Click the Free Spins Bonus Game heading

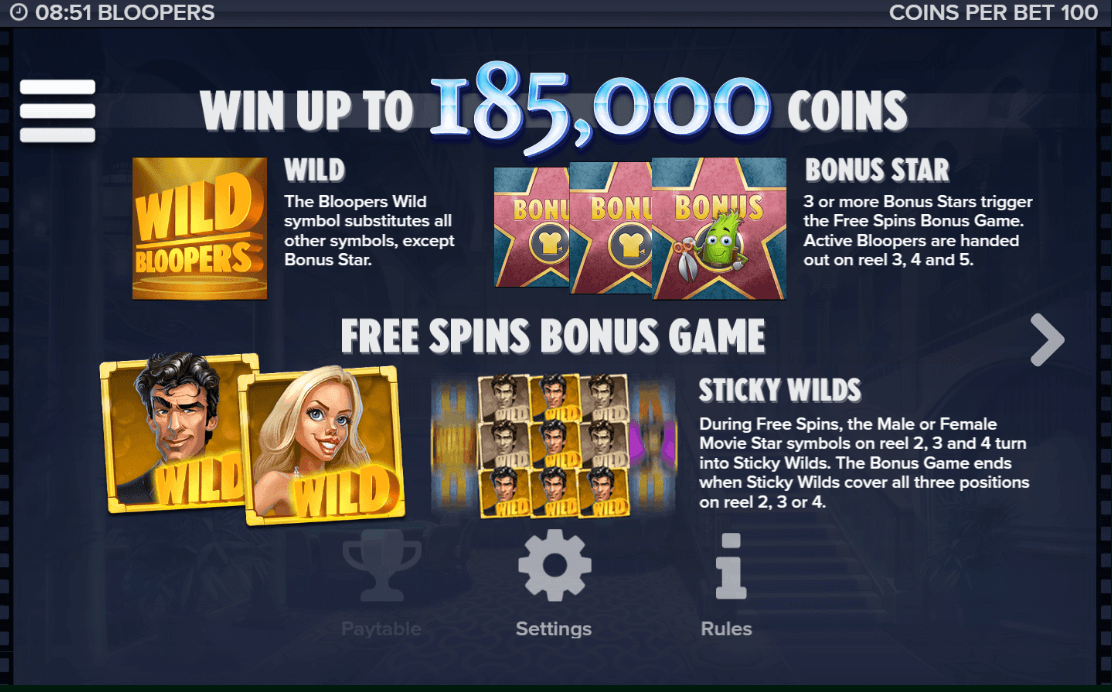(553, 336)
